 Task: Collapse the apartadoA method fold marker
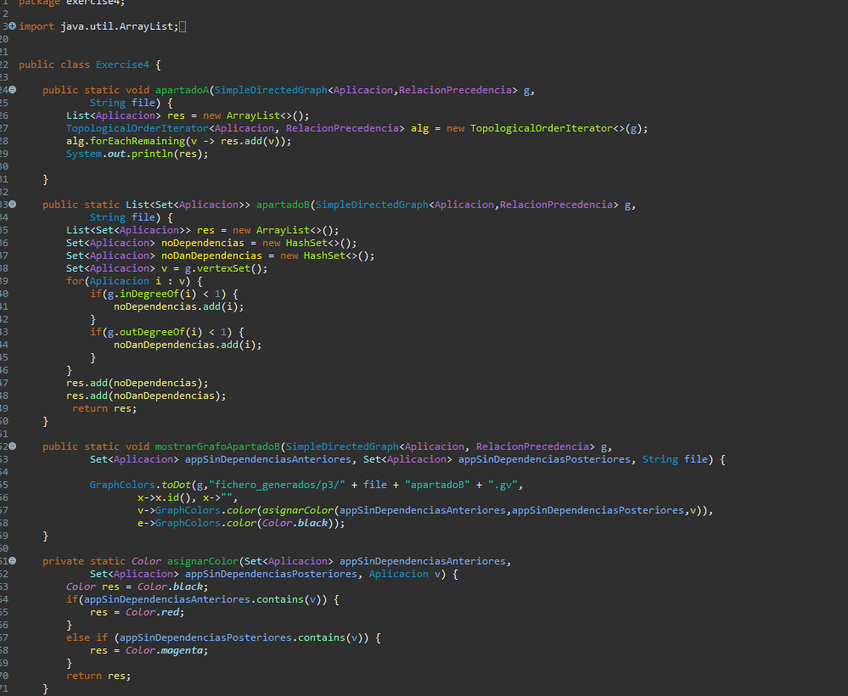coord(11,90)
